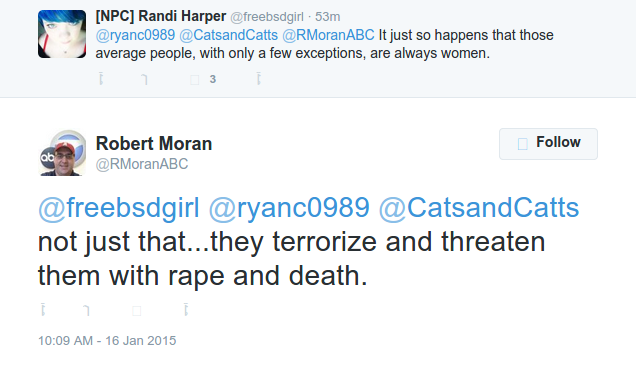Open the @freebsdgirl mention in Moran's tweet
Screen dimensions: 636x380
118,208
